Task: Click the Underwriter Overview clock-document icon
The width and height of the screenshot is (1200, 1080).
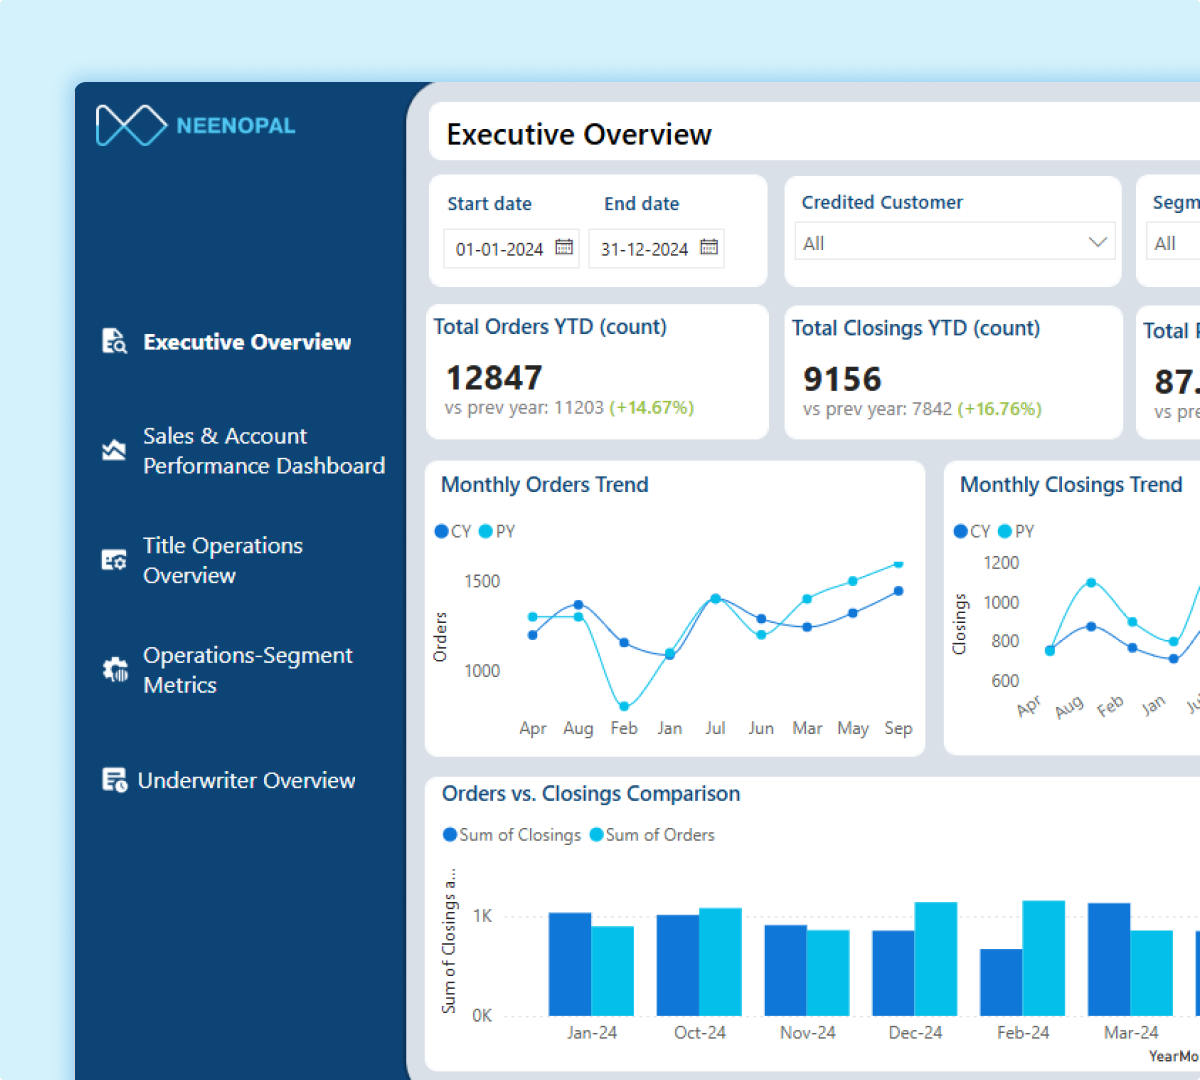Action: 113,779
